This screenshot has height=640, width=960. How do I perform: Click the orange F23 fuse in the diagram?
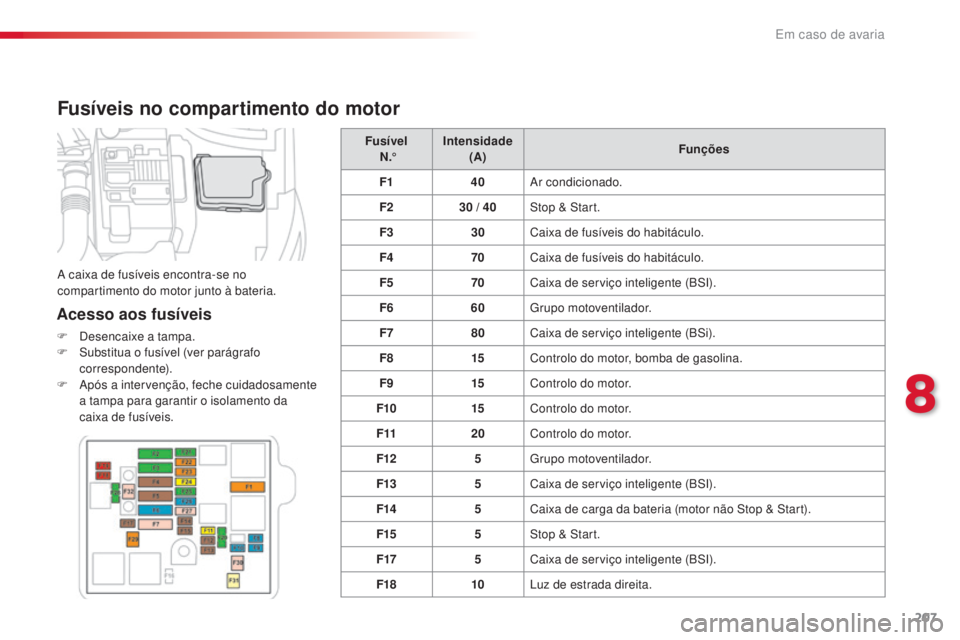[x=186, y=472]
